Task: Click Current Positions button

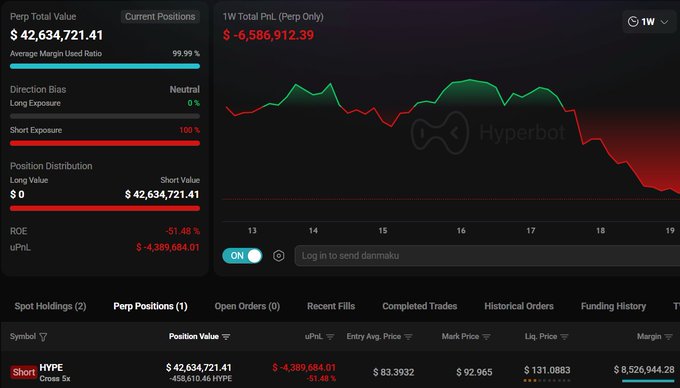Action: click(160, 16)
